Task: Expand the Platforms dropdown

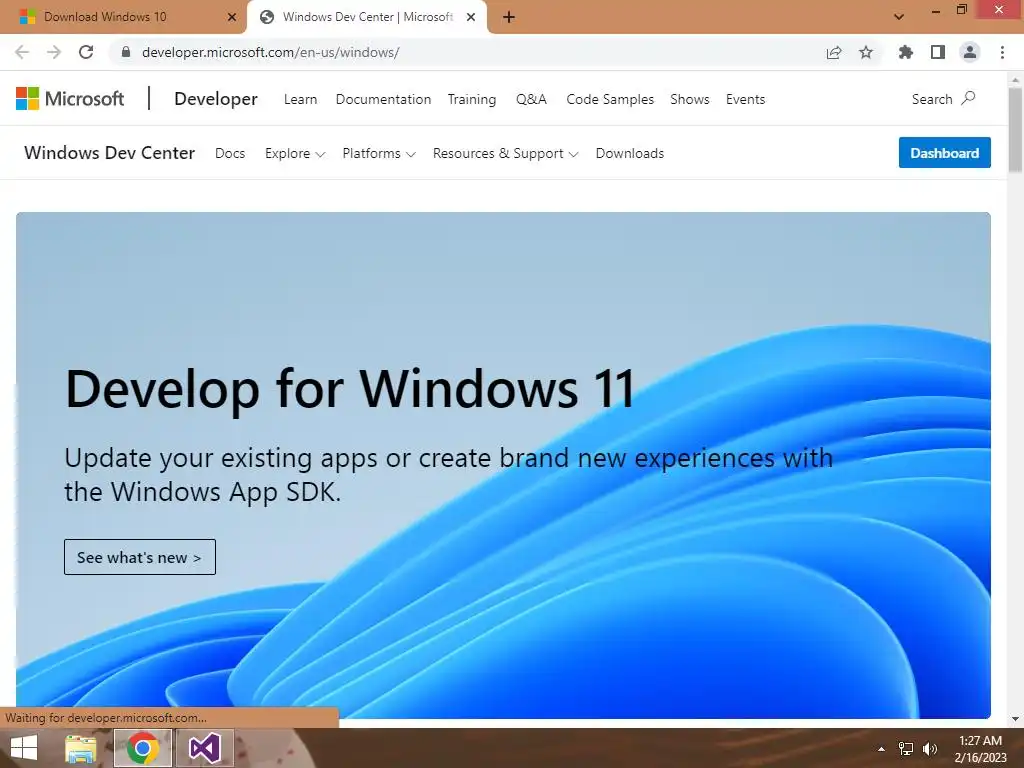Action: point(379,153)
